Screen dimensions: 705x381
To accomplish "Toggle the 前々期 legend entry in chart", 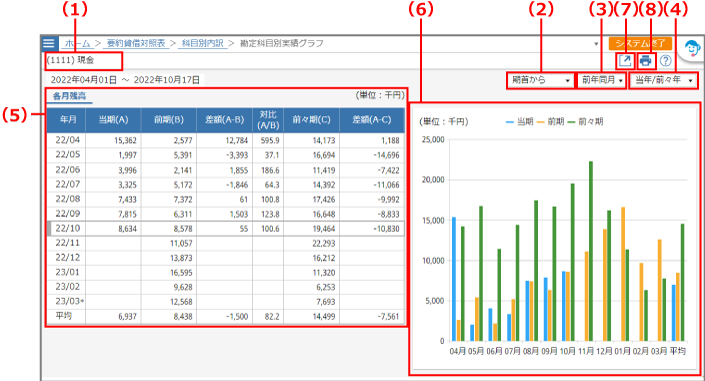I will [x=585, y=121].
